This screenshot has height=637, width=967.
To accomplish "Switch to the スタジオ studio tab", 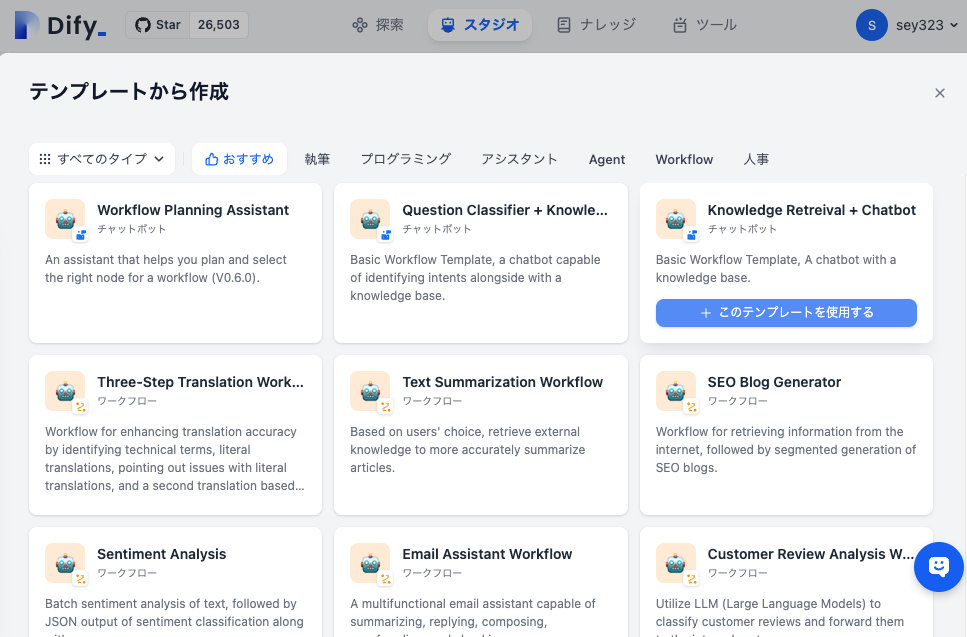I will (x=480, y=25).
